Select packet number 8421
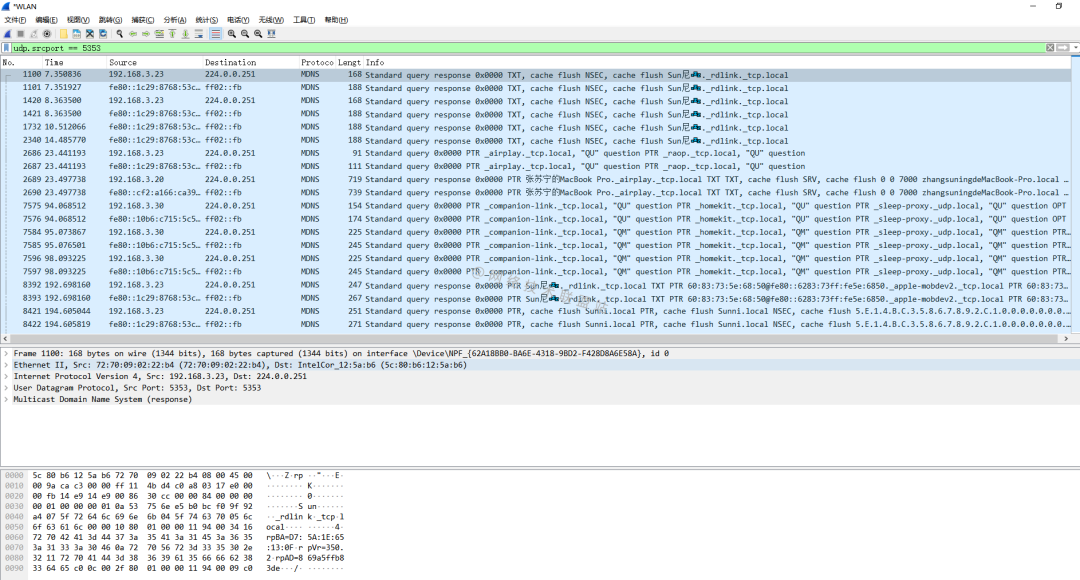 pyautogui.click(x=535, y=311)
